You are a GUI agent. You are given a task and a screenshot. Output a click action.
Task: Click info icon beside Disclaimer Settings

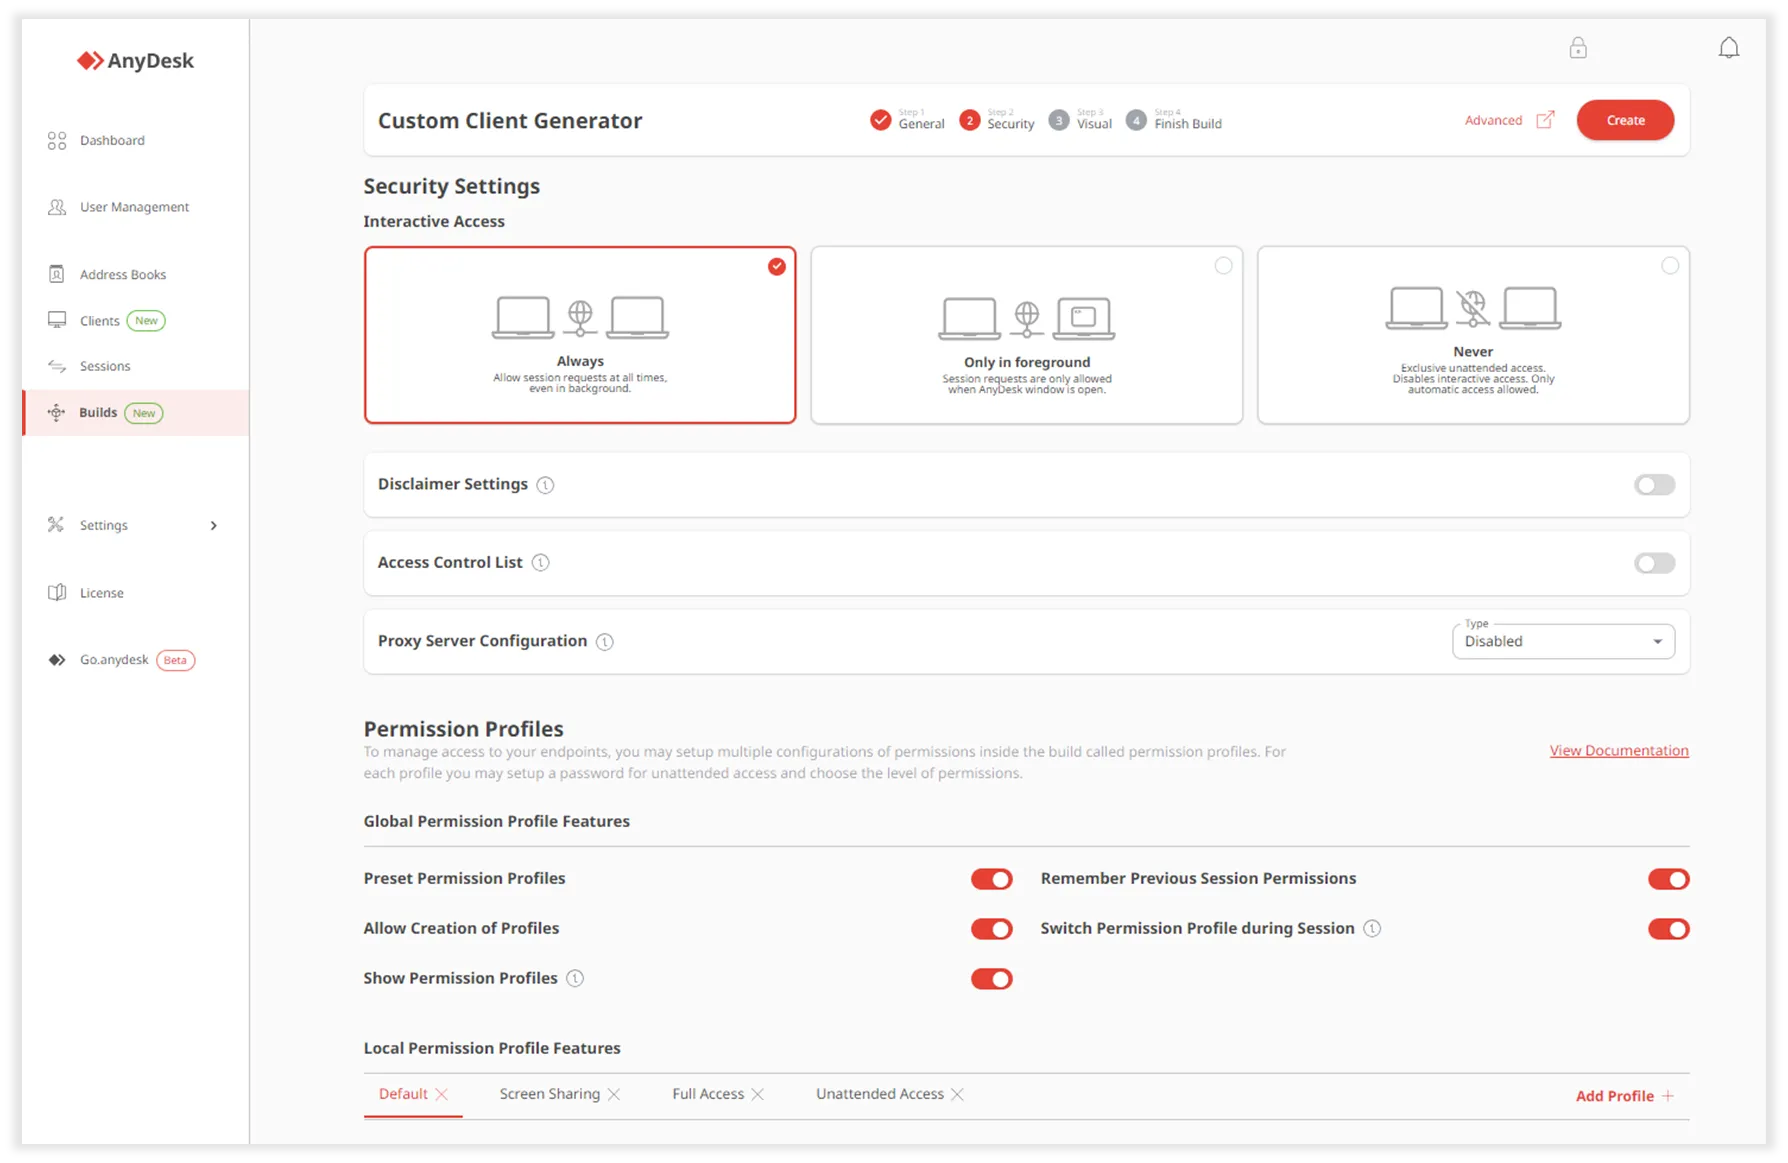tap(545, 485)
